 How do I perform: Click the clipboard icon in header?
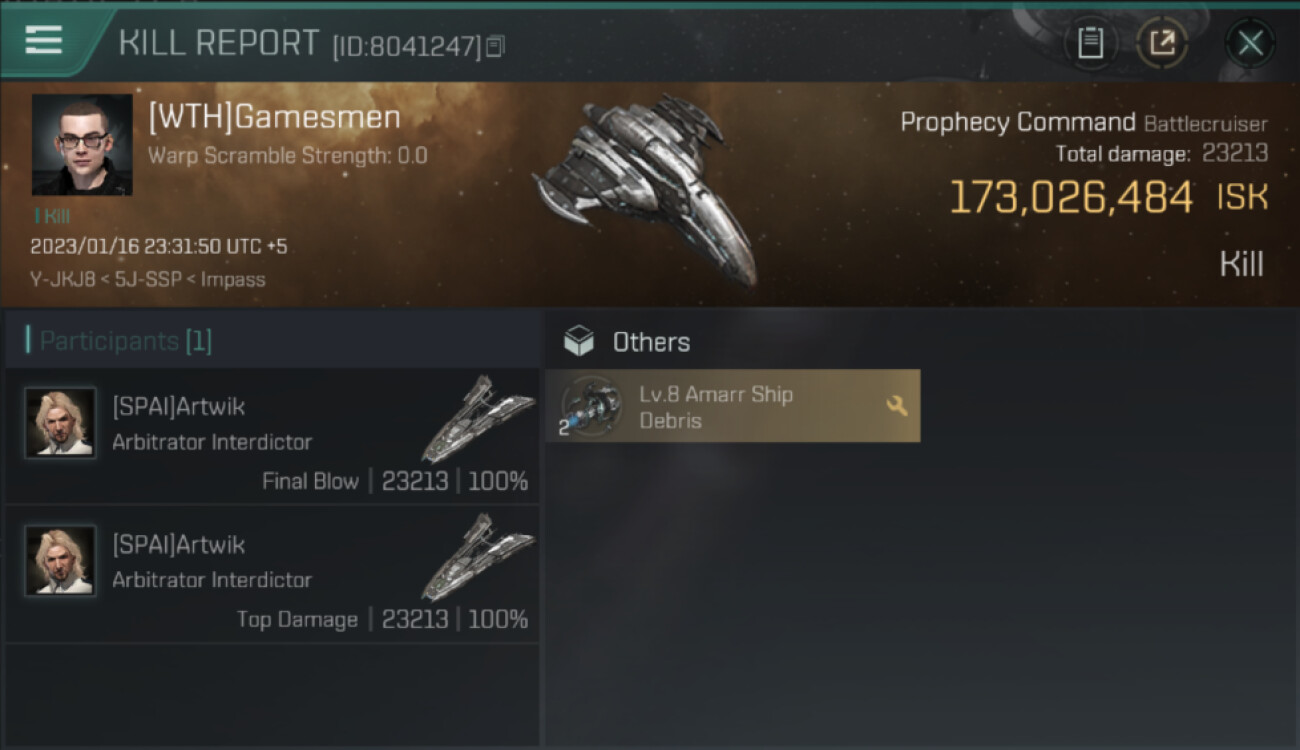[1090, 43]
